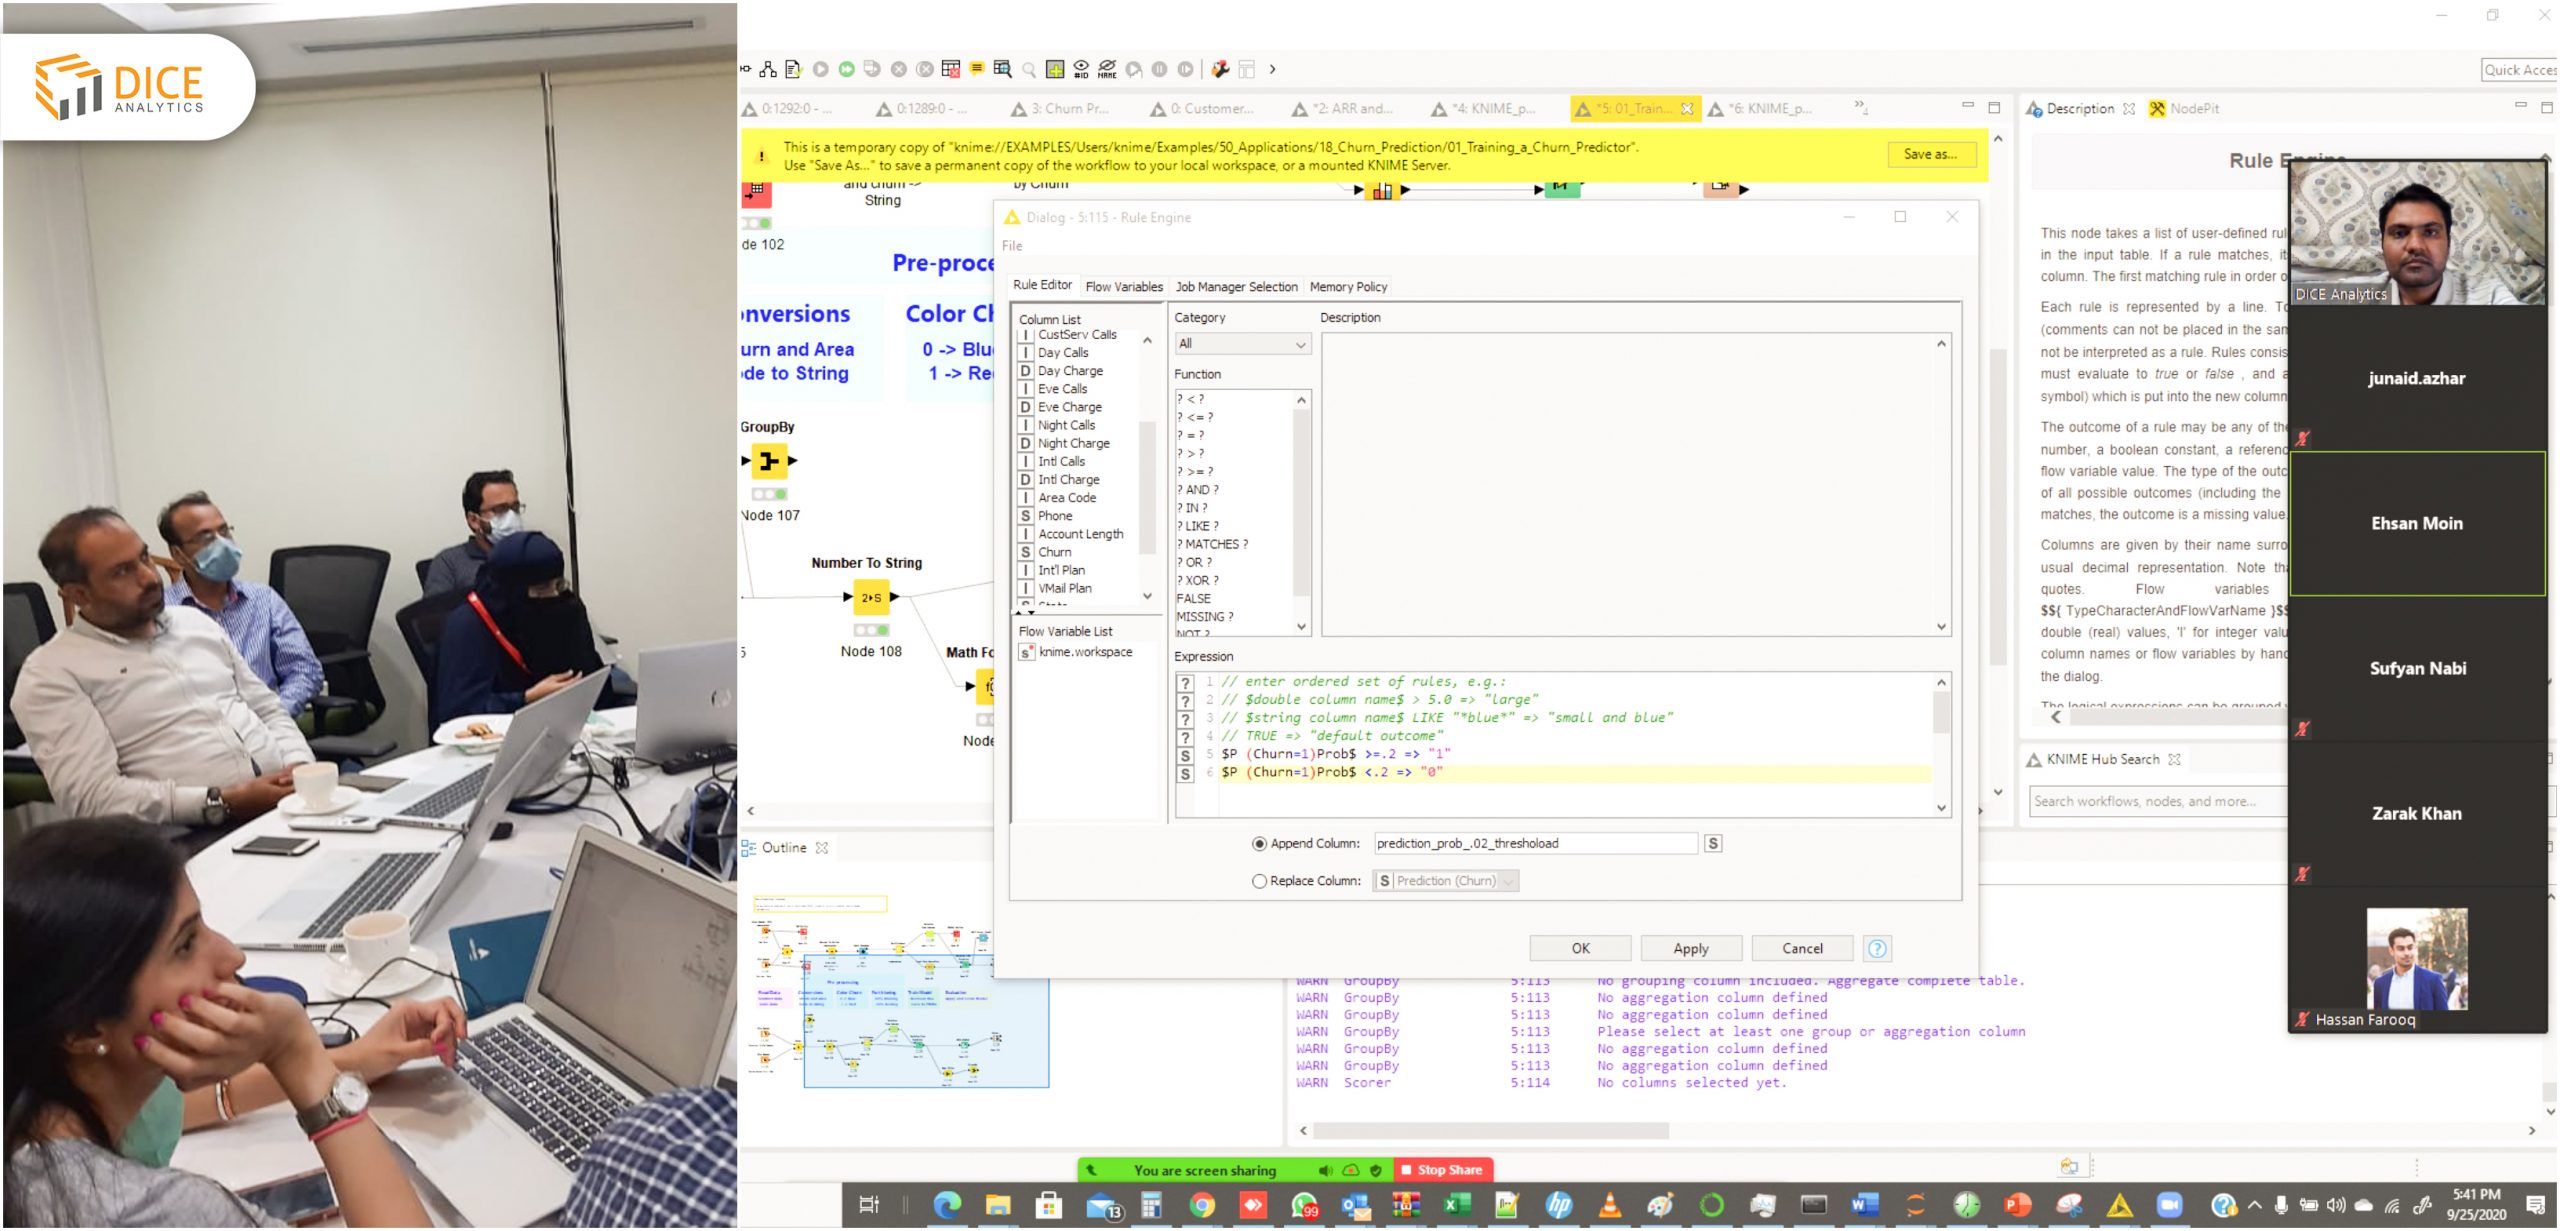Select the Number To String node icon

(x=871, y=597)
